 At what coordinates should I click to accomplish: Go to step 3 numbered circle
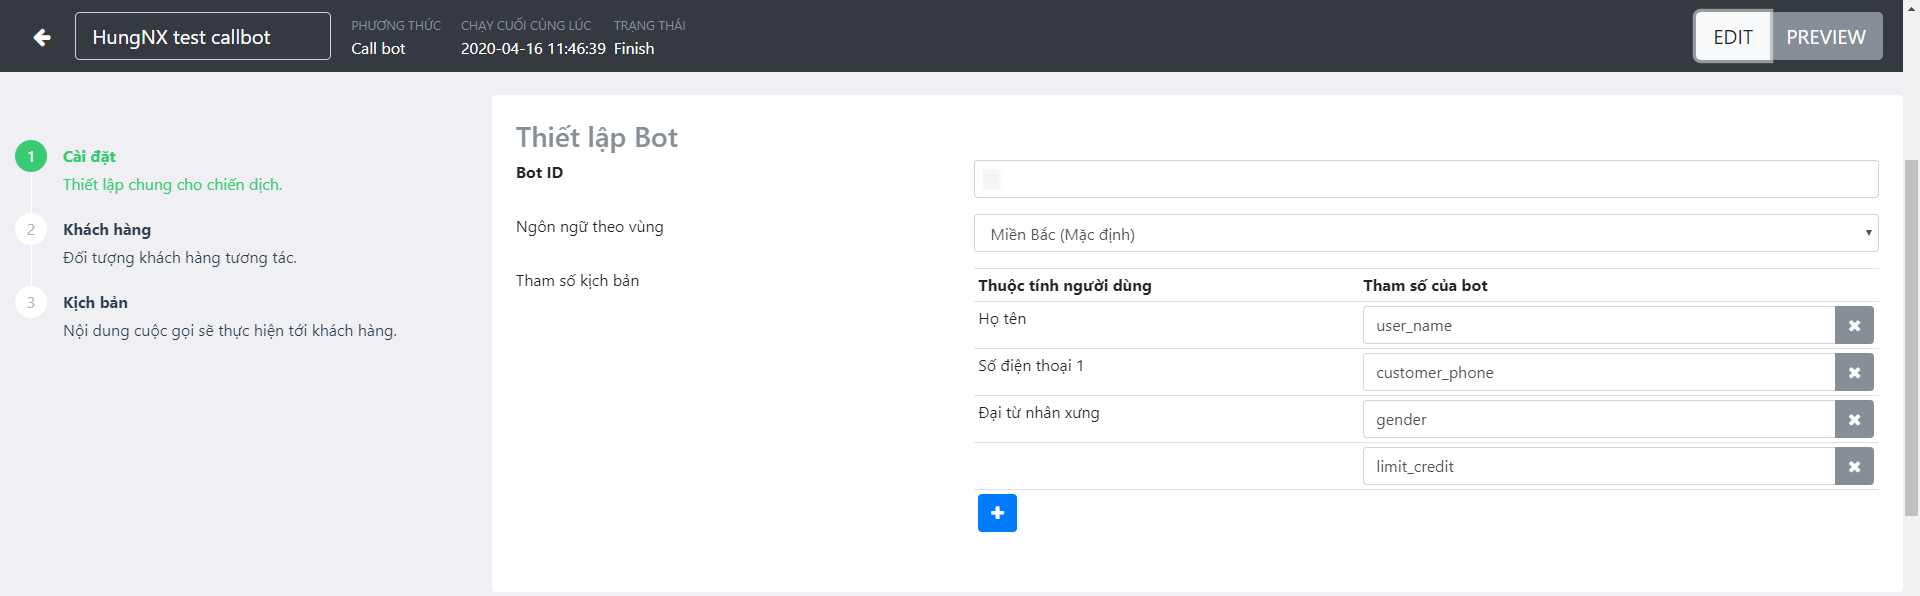pyautogui.click(x=31, y=302)
